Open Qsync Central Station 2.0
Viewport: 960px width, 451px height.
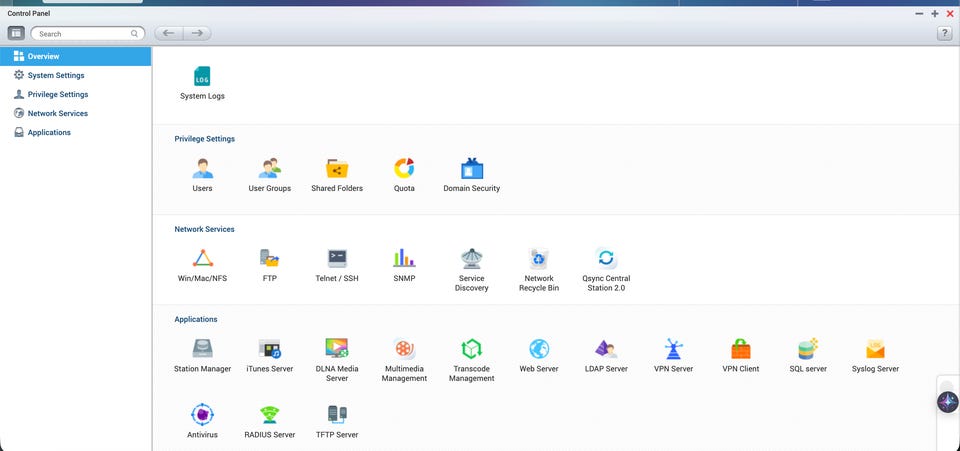coord(606,259)
